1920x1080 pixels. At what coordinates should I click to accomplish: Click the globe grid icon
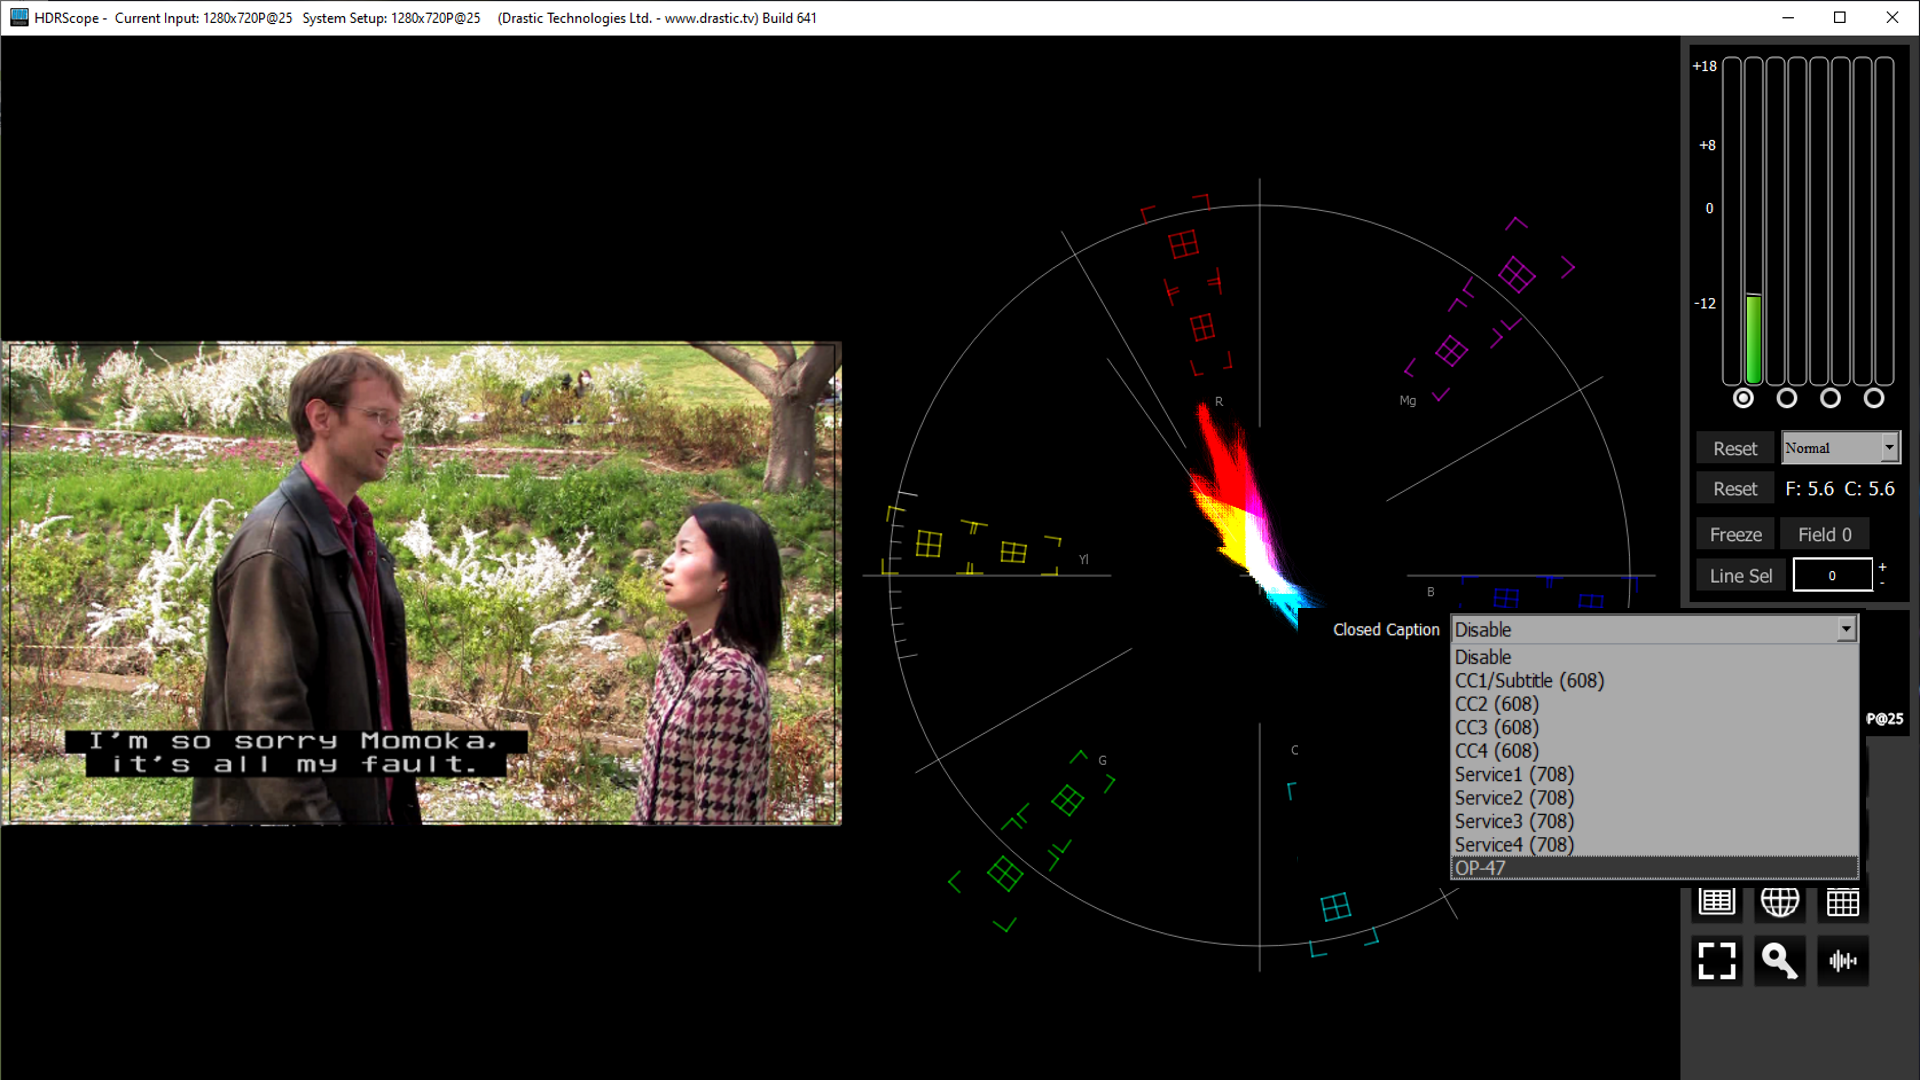[x=1779, y=902]
